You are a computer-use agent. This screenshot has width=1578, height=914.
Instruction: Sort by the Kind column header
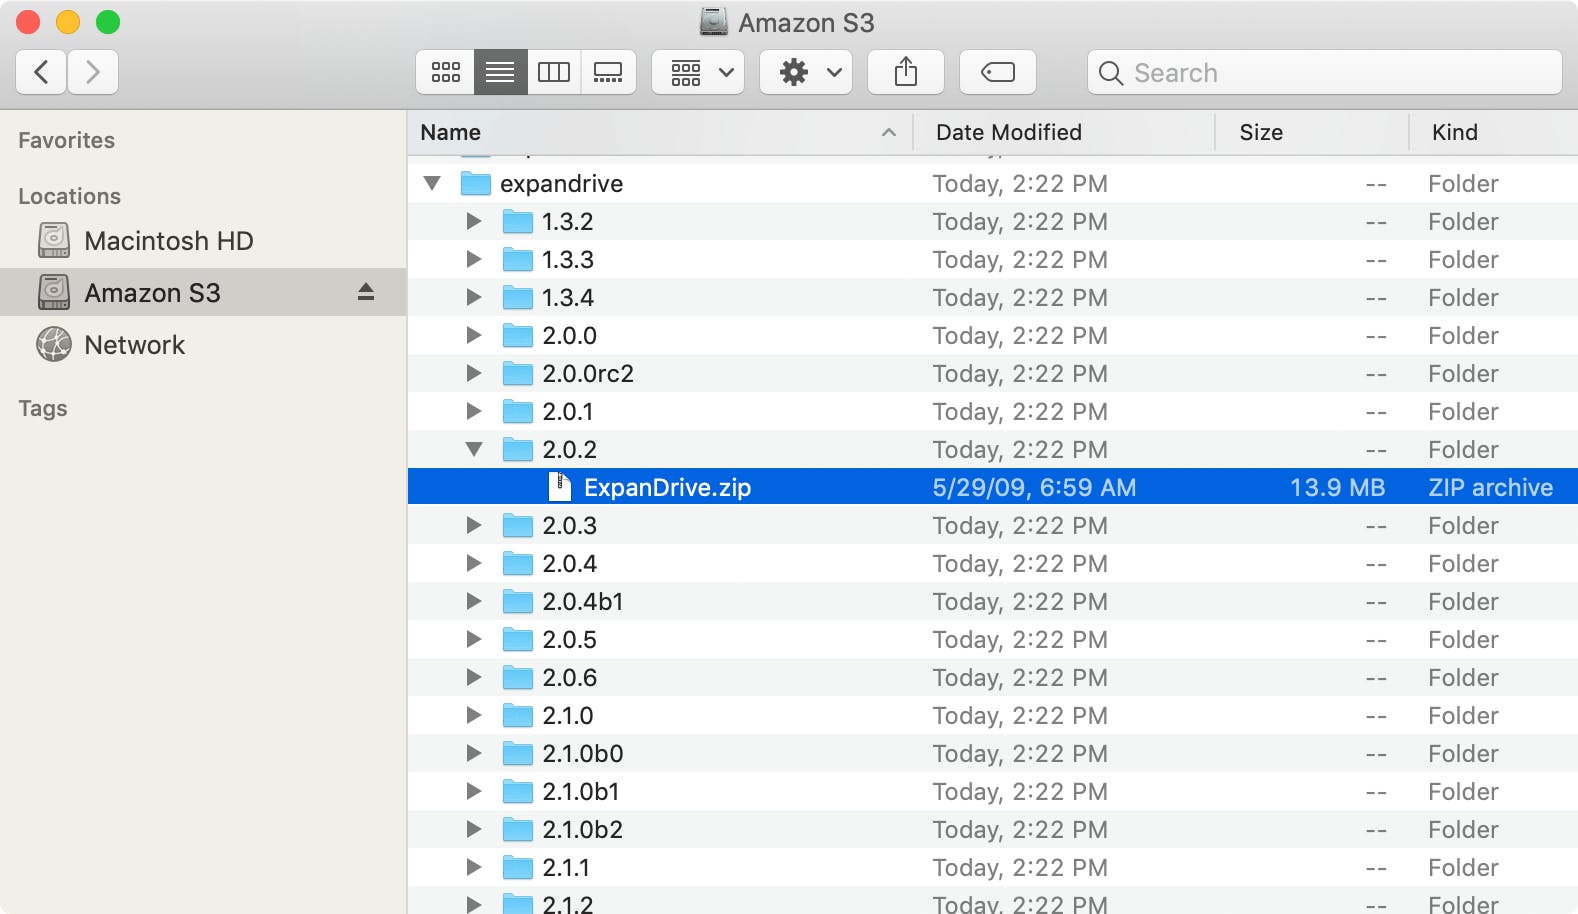(1494, 132)
